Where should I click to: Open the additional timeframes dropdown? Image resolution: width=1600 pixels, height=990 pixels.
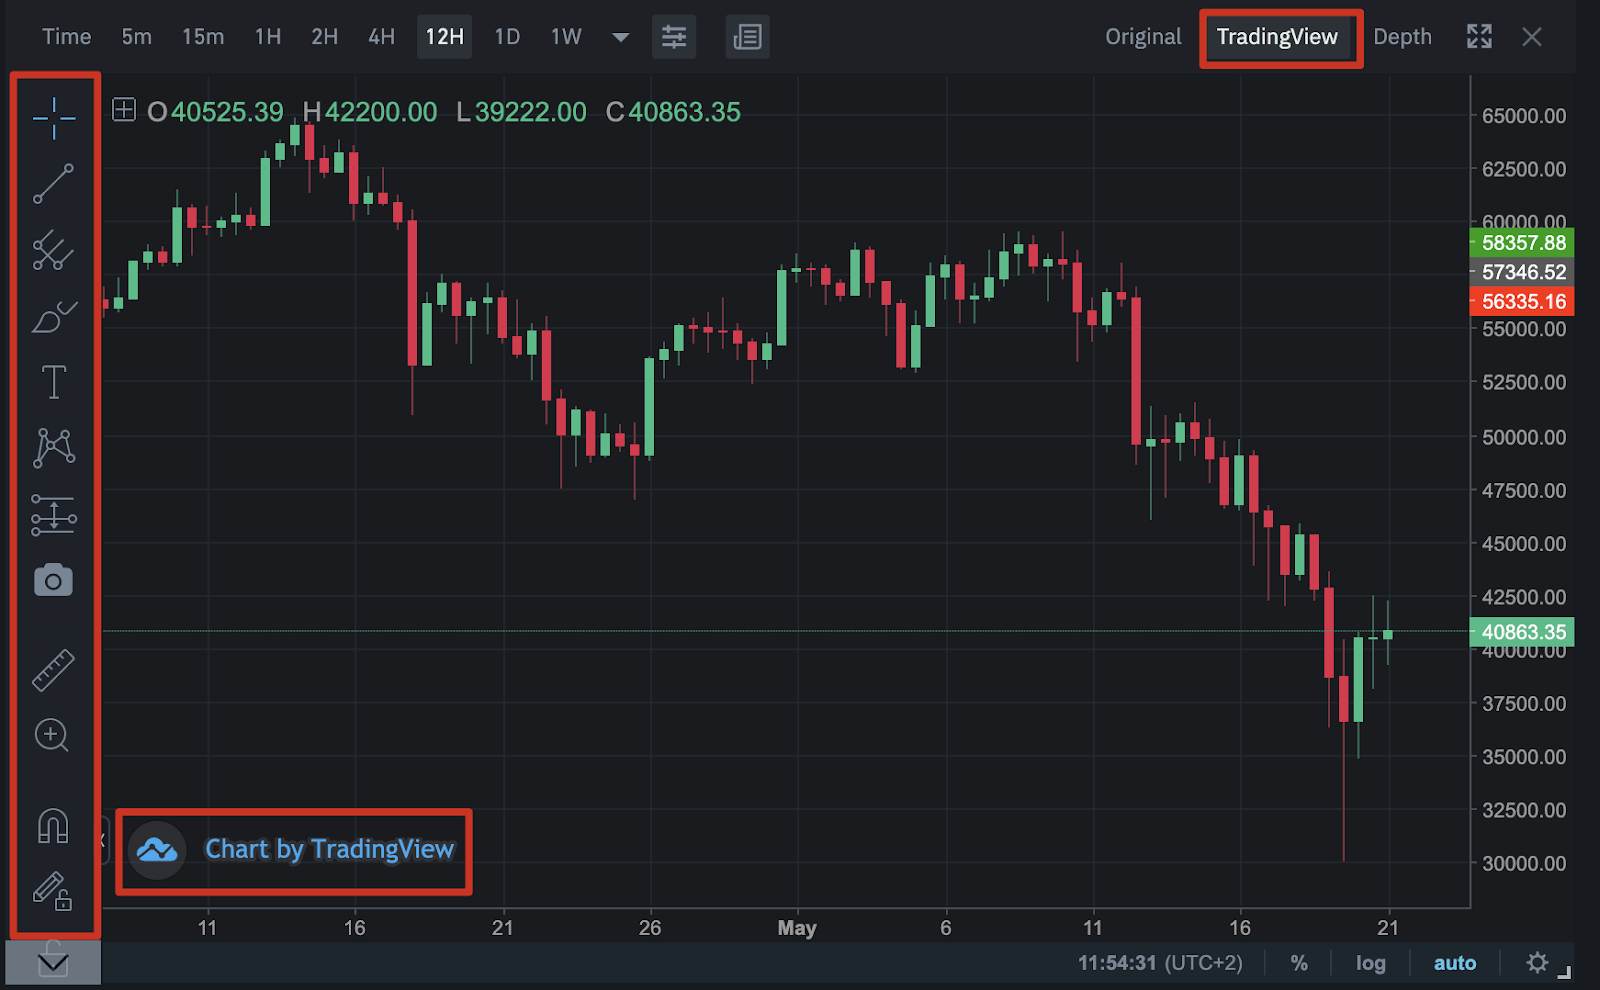(x=620, y=37)
